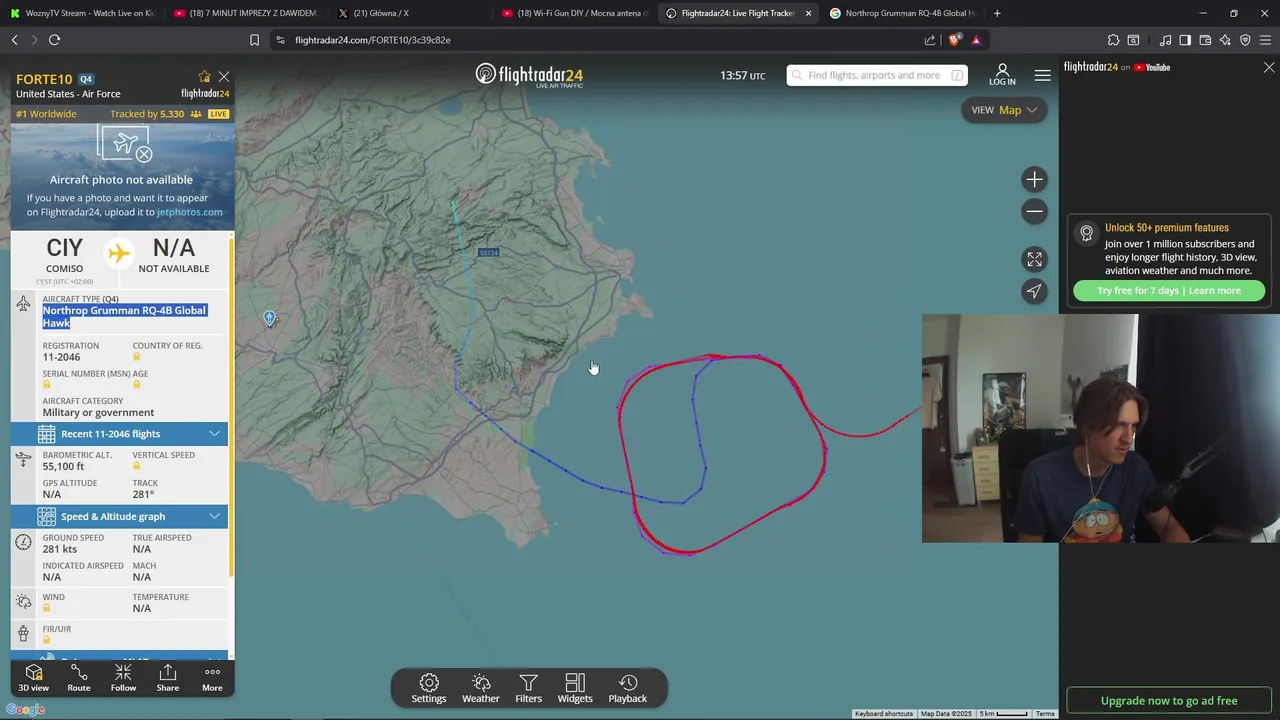Zoom out on the map

tap(1034, 211)
